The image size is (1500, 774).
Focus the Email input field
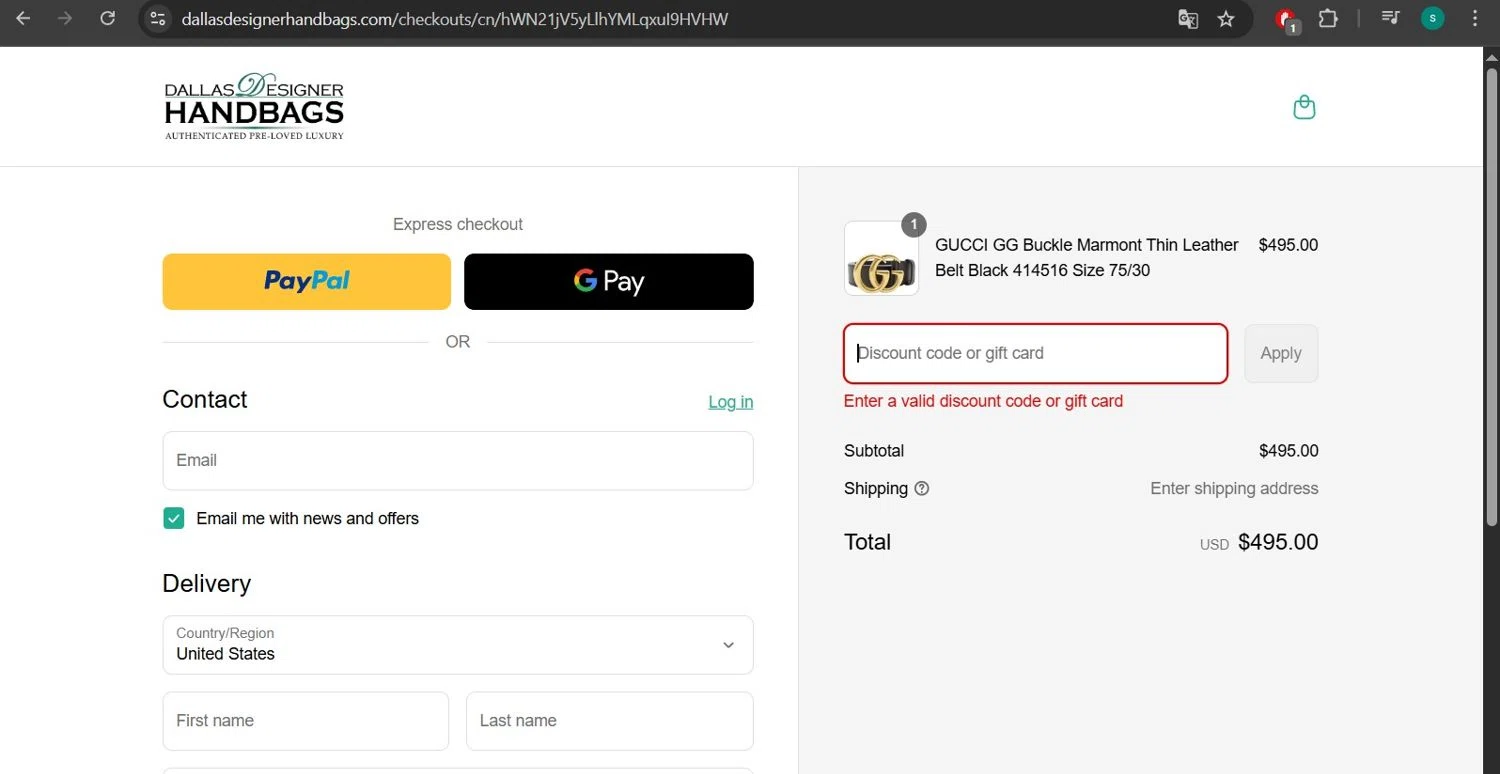pos(458,461)
